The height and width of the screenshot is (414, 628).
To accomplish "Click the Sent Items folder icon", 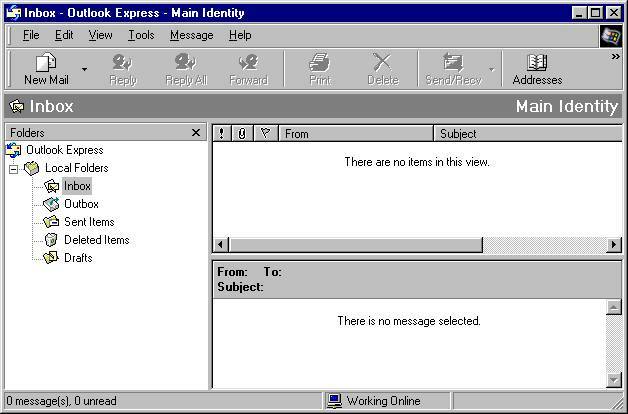I will click(x=51, y=221).
